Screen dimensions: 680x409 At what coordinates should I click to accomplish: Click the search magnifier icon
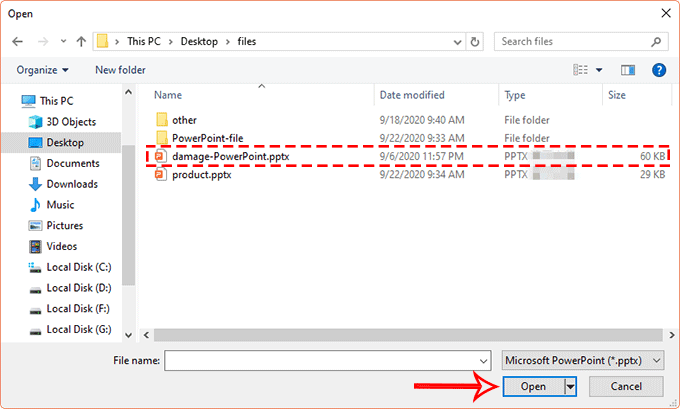pyautogui.click(x=656, y=42)
